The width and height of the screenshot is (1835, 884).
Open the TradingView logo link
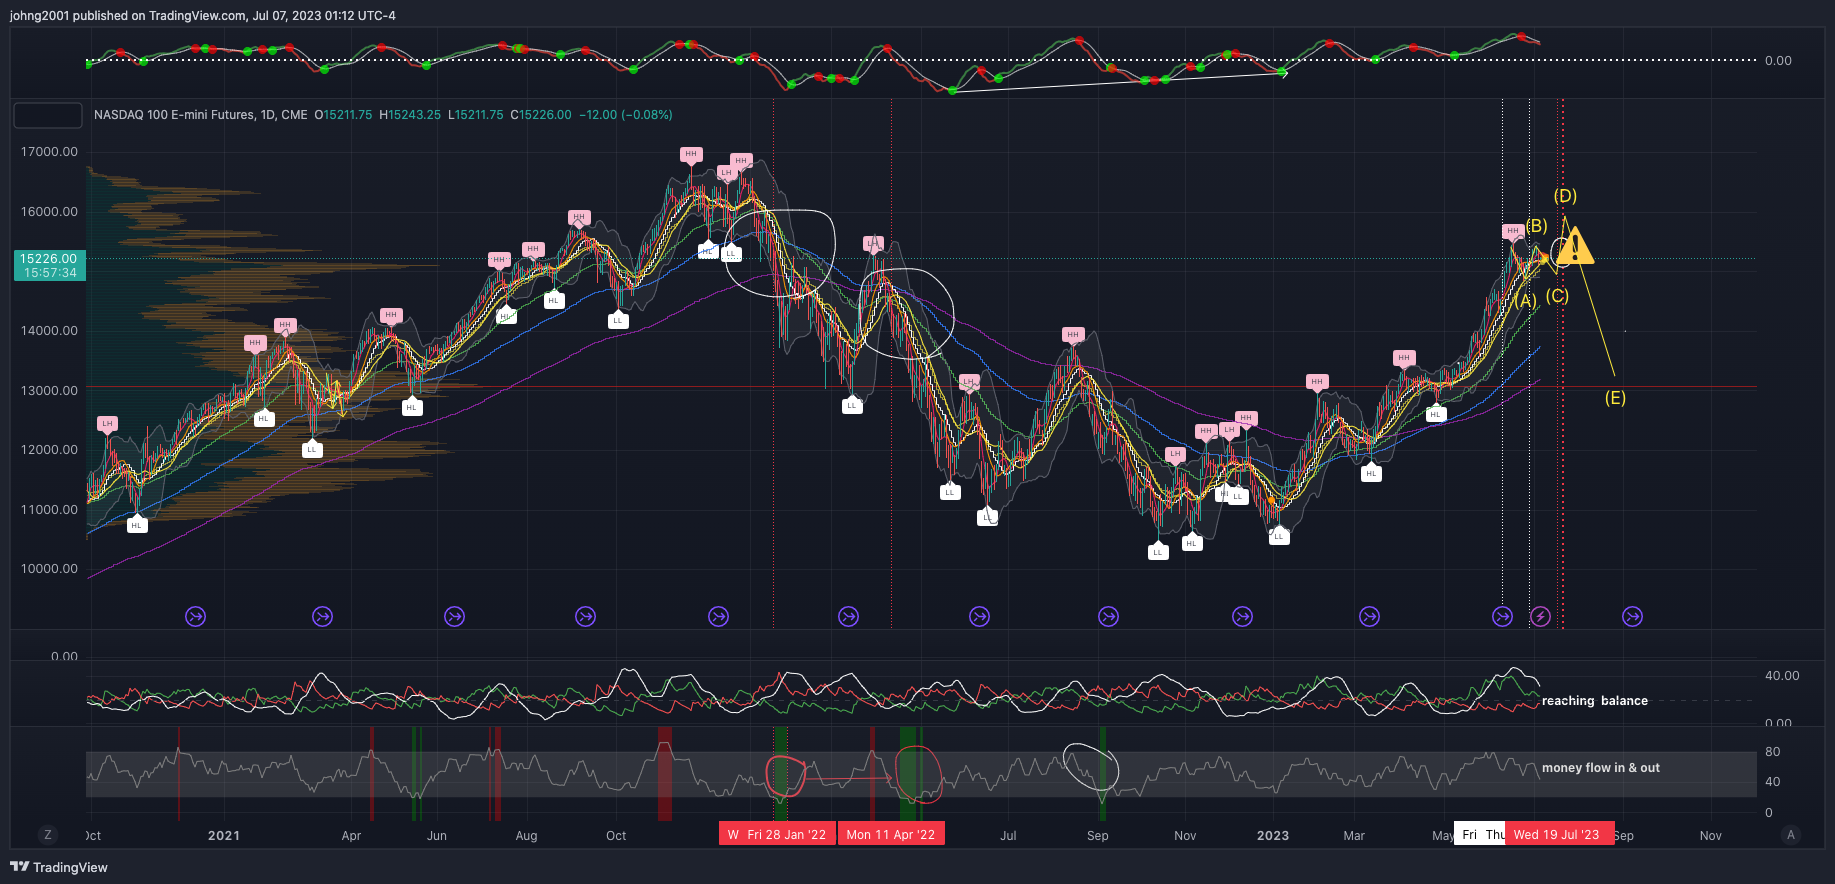click(x=59, y=867)
